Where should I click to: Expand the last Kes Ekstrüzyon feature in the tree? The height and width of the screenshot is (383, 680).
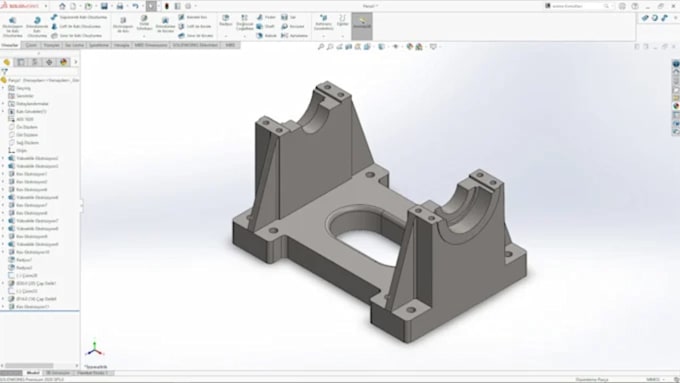[3, 307]
